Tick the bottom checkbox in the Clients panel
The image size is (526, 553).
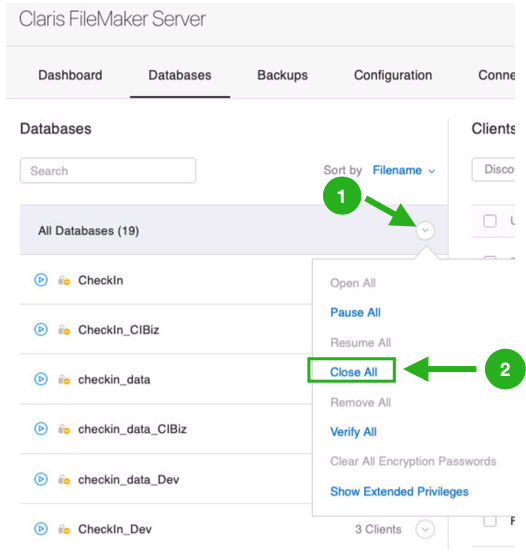[490, 521]
